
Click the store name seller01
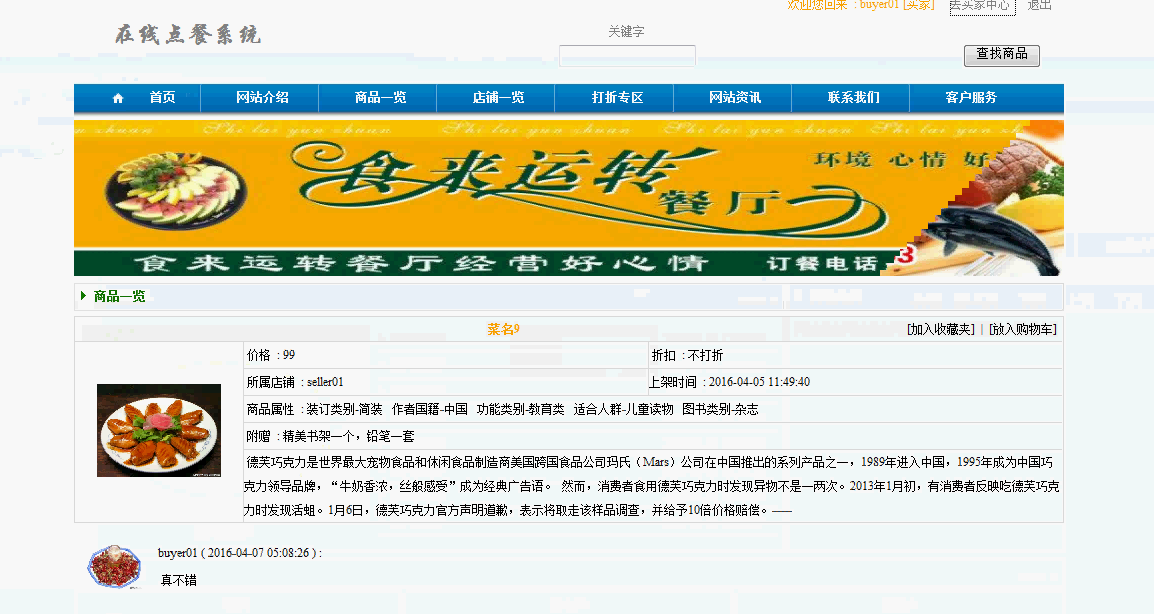(x=325, y=382)
